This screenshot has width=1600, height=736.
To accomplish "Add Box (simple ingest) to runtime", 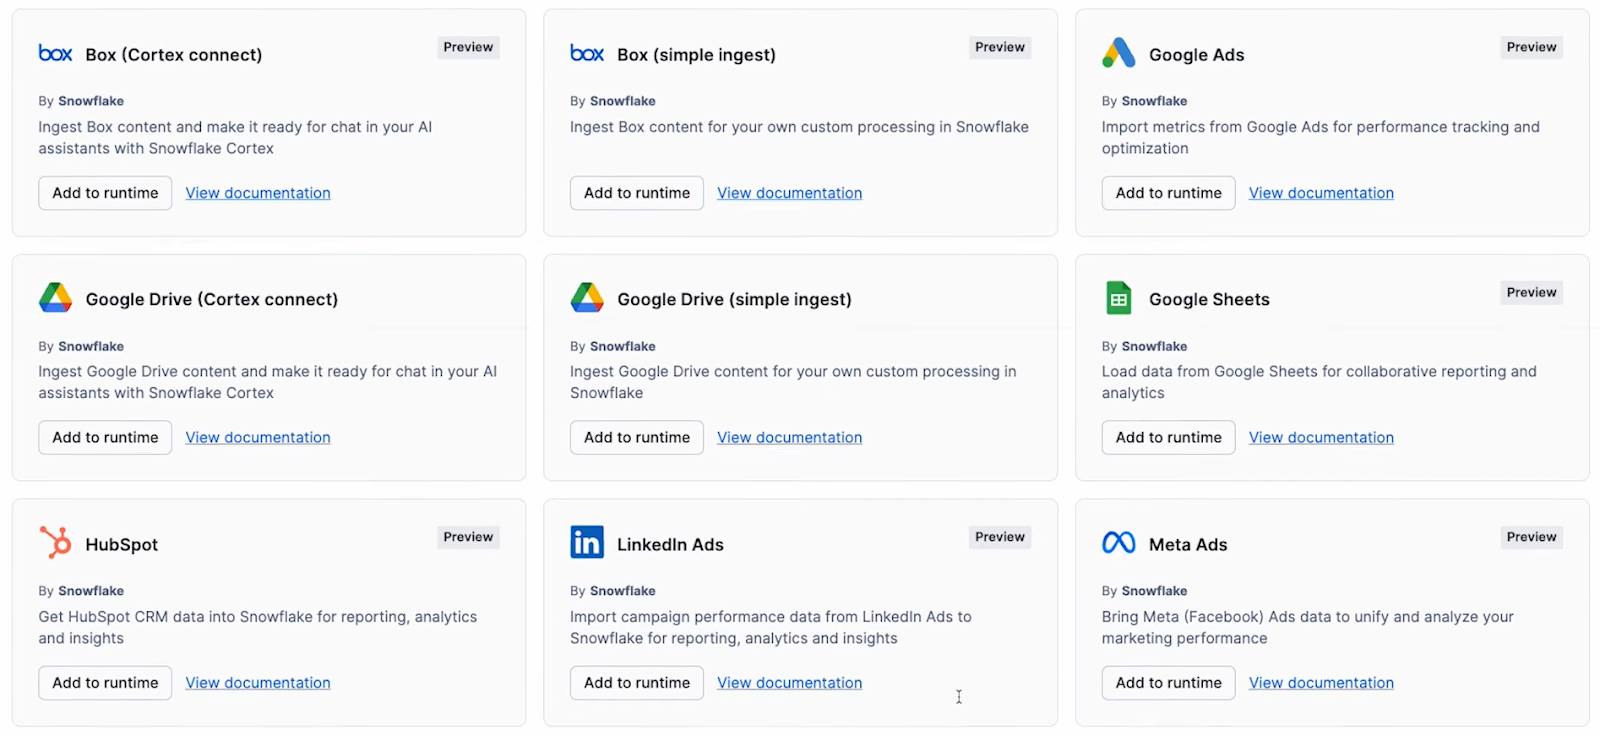I will pos(637,193).
